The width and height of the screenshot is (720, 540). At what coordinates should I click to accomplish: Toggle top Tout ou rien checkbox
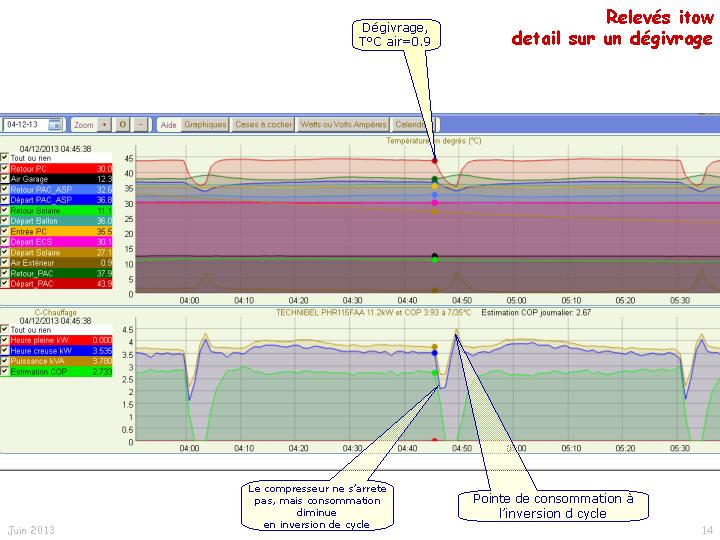pos(5,158)
